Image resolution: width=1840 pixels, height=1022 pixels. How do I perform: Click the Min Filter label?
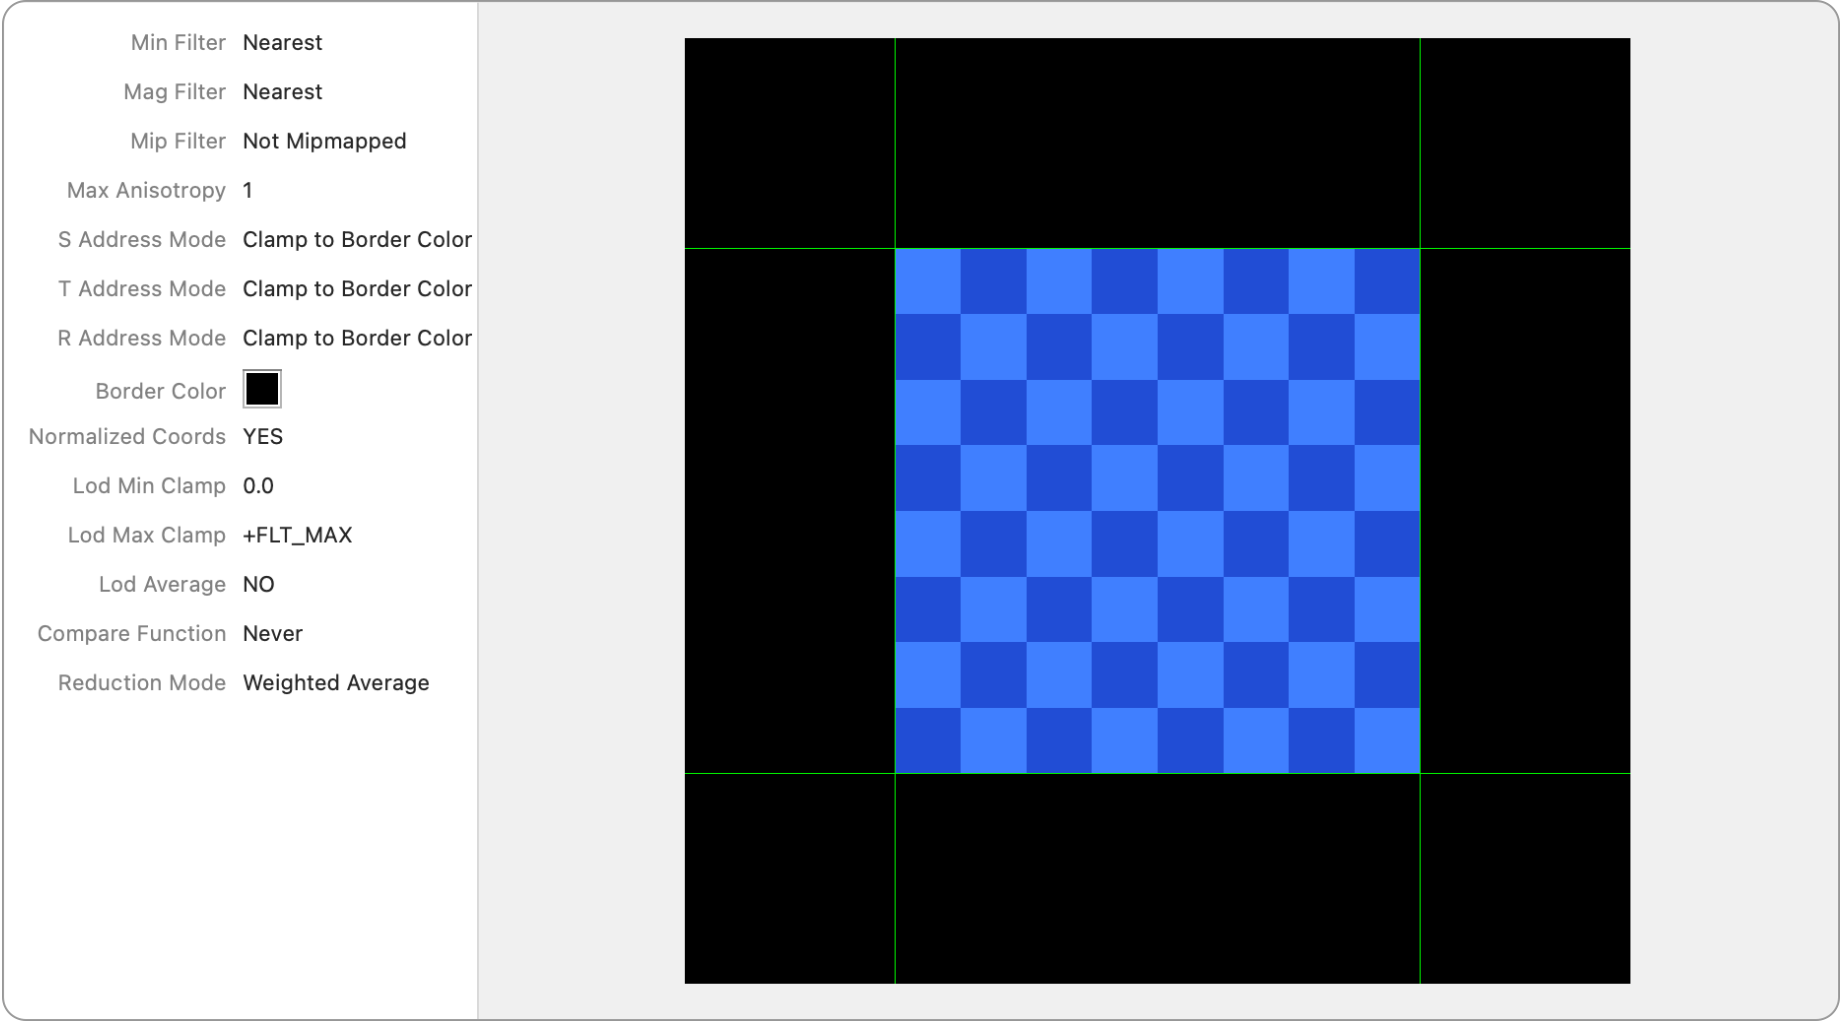[178, 43]
